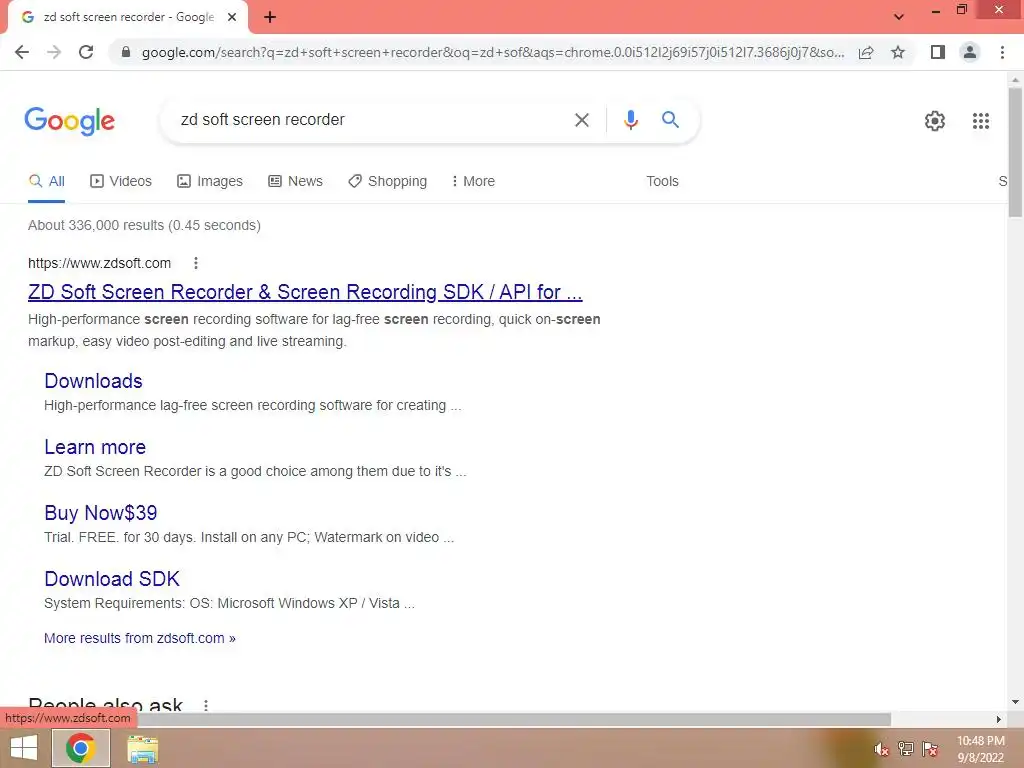Click the vertical scrollbar thumb
Image resolution: width=1024 pixels, height=768 pixels.
coord(1015,152)
